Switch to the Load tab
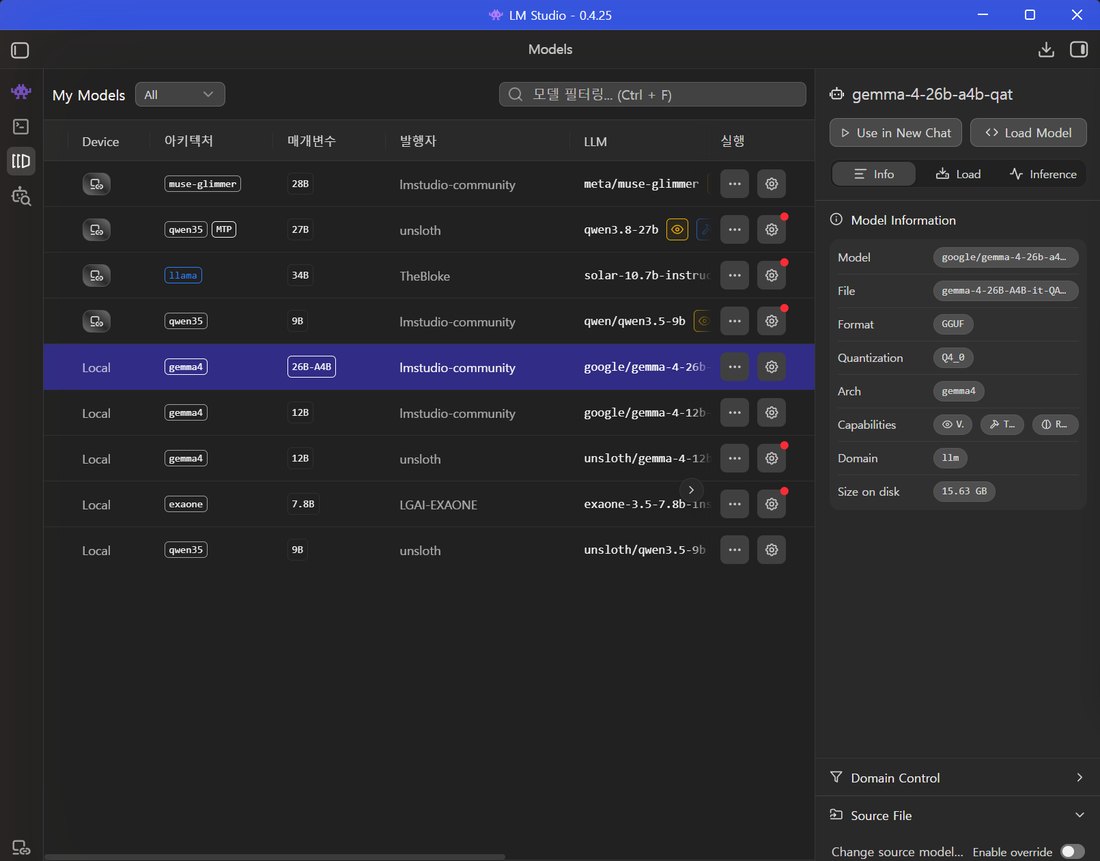Image resolution: width=1100 pixels, height=861 pixels. 958,174
